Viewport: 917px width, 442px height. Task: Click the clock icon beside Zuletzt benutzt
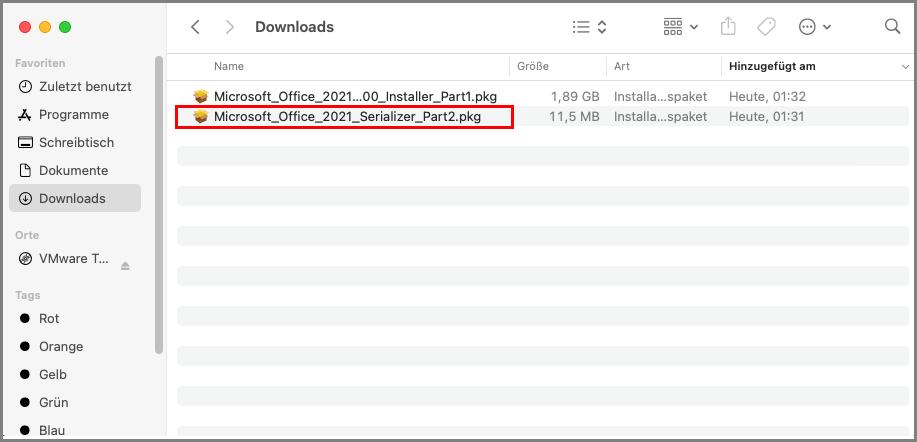coord(25,87)
